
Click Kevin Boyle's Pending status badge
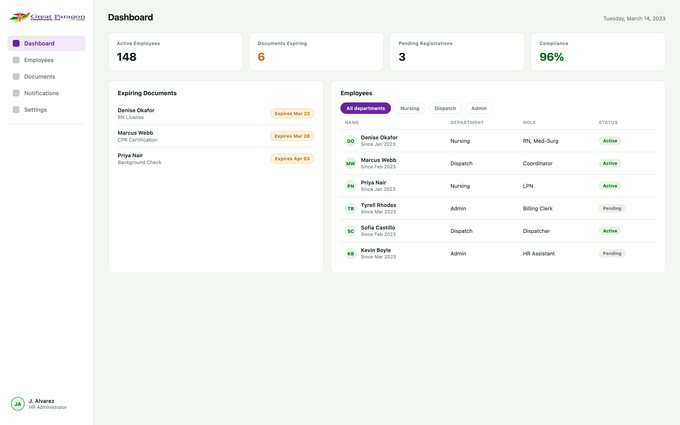[x=612, y=254]
